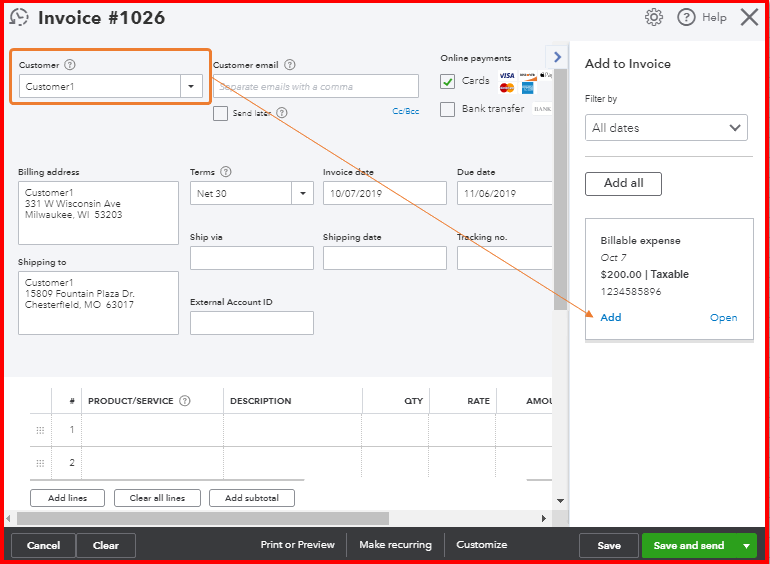Click Clear all lines button
Viewport: 770px width, 564px height.
click(157, 498)
